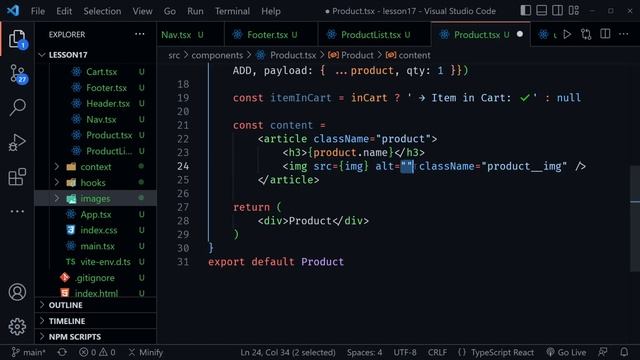
Task: Expand the OUTLINE section
Action: 96,305
